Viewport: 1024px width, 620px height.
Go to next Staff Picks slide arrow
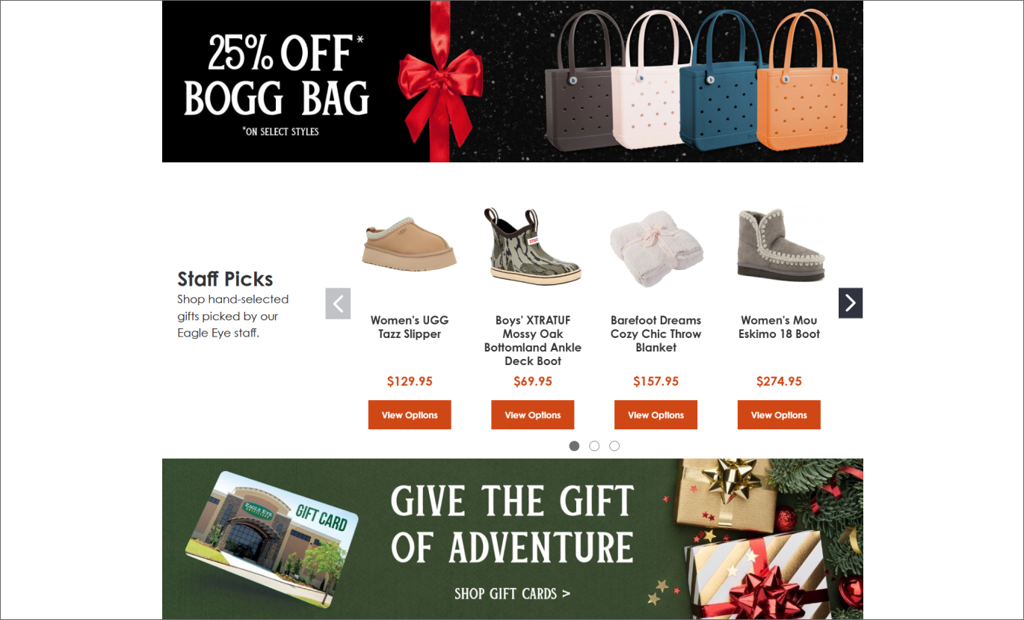coord(850,303)
